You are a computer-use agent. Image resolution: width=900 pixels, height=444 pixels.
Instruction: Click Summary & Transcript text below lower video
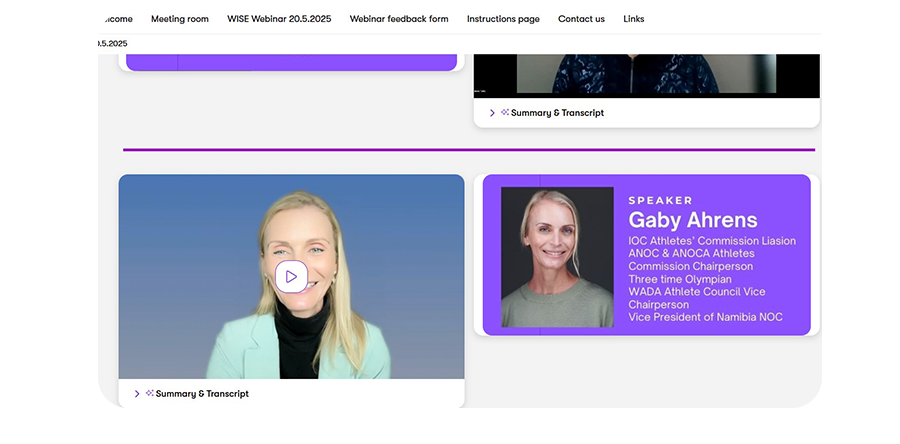(x=202, y=394)
